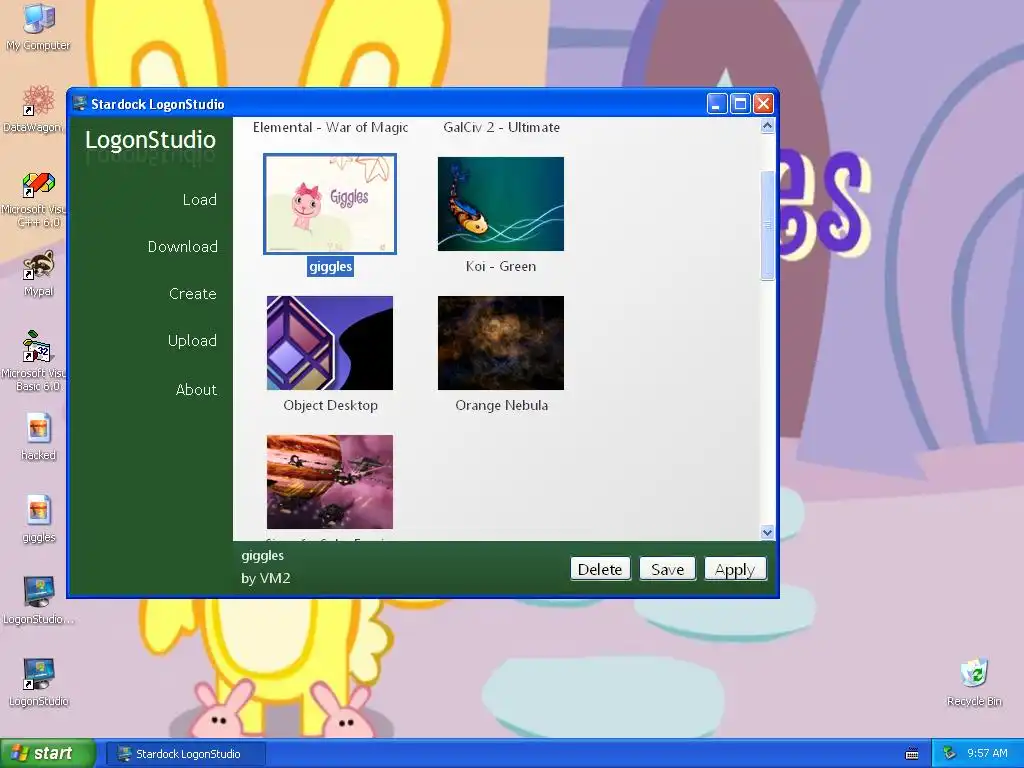This screenshot has width=1024, height=768.
Task: Click the Object Desktop label
Action: (330, 406)
